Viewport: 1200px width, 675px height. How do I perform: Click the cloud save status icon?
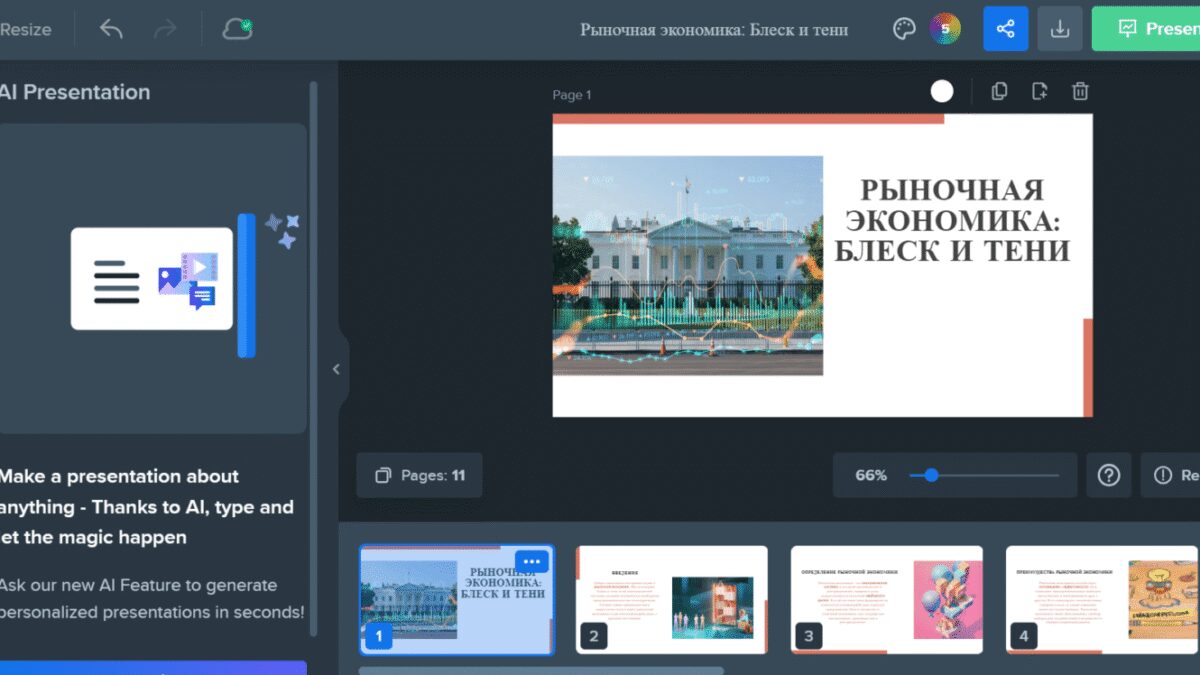coord(237,29)
